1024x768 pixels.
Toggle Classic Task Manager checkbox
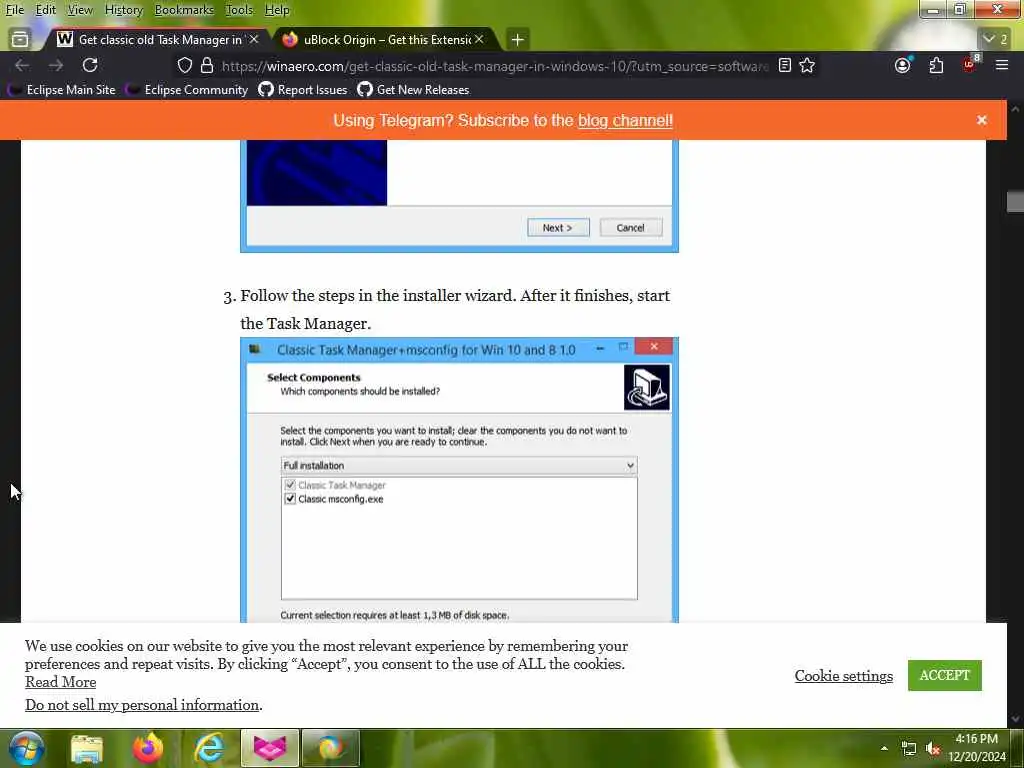point(290,485)
